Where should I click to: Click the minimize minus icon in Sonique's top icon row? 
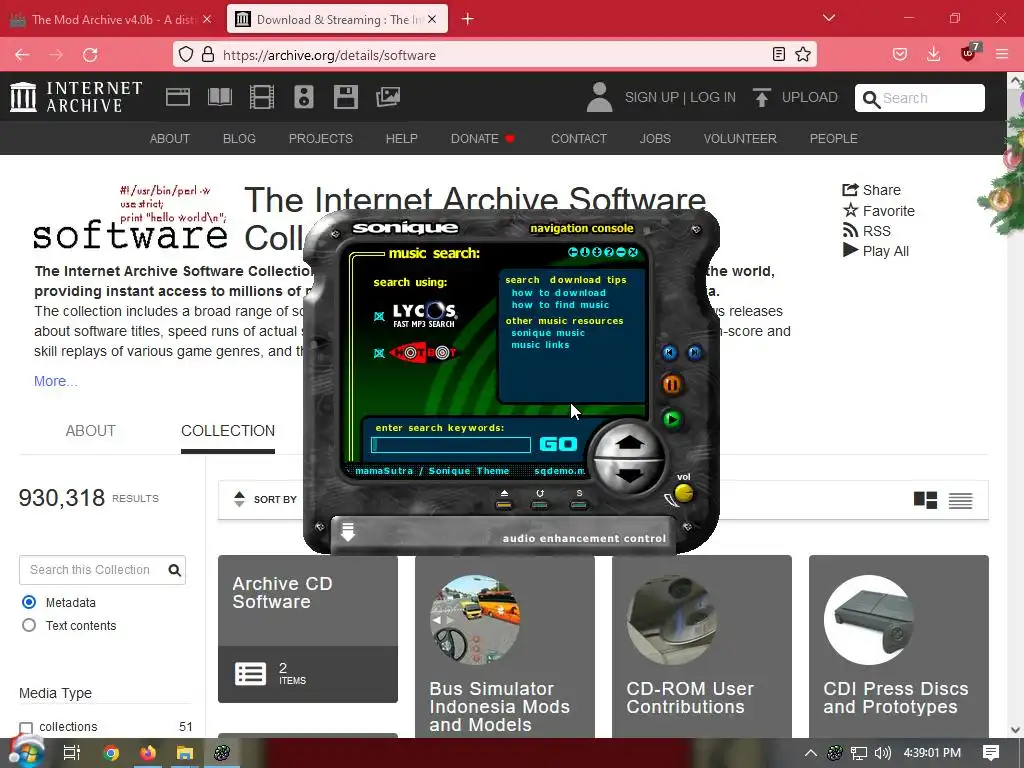pyautogui.click(x=621, y=252)
